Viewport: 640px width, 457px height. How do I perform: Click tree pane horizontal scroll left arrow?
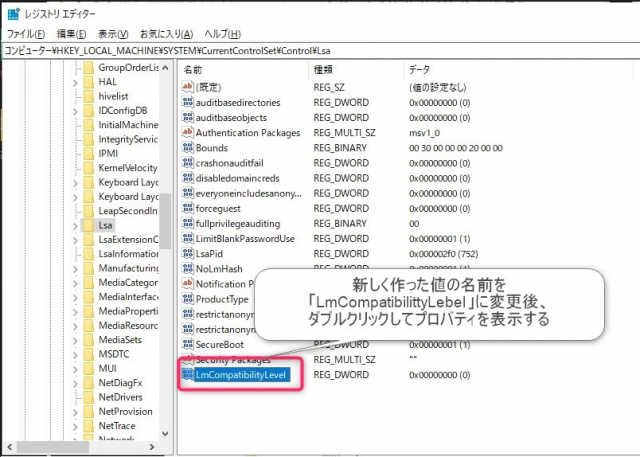pyautogui.click(x=10, y=447)
